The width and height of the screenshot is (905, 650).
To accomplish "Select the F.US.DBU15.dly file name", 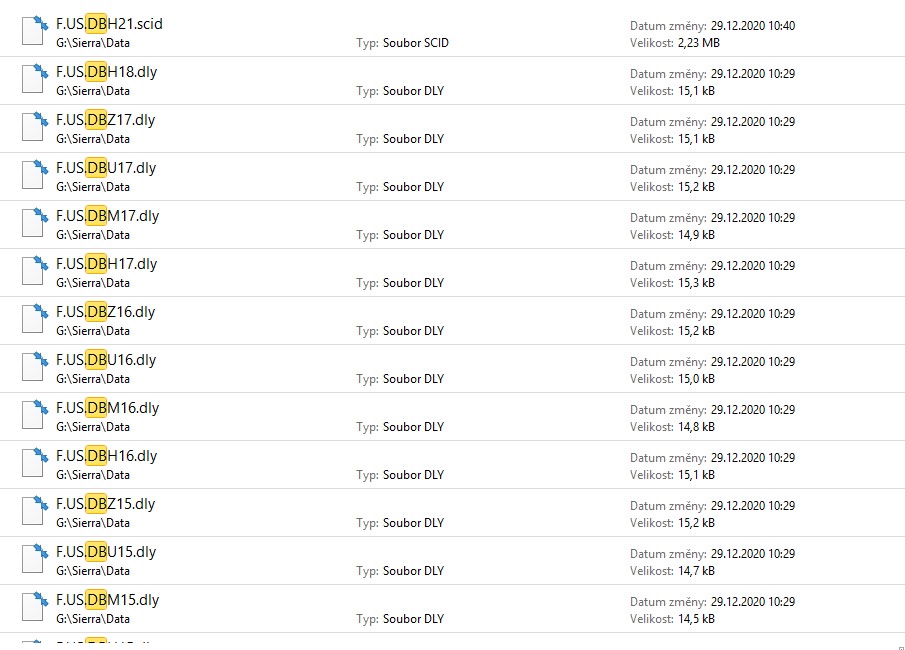I will [106, 552].
